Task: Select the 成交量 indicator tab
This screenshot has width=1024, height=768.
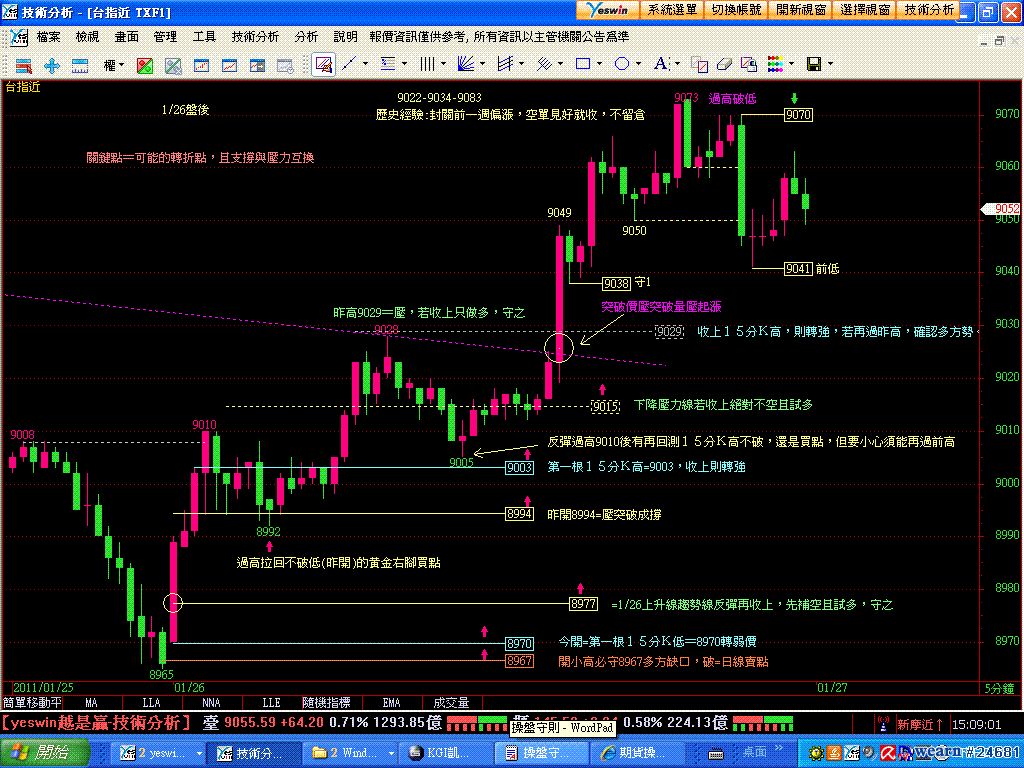Action: (x=451, y=703)
